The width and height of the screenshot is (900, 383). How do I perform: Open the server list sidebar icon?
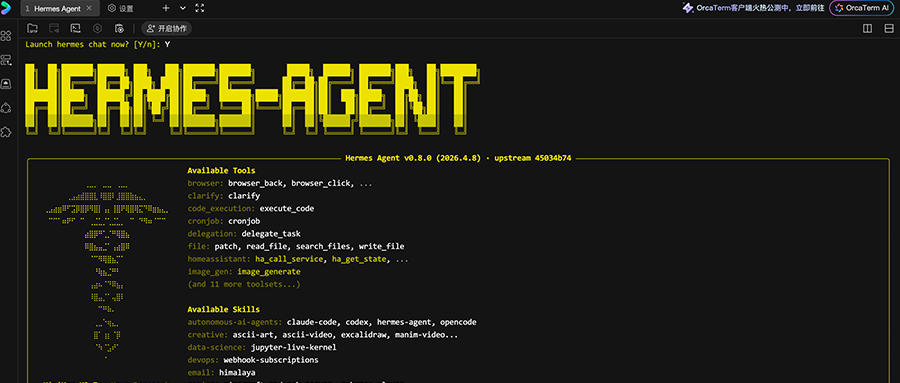click(6, 60)
